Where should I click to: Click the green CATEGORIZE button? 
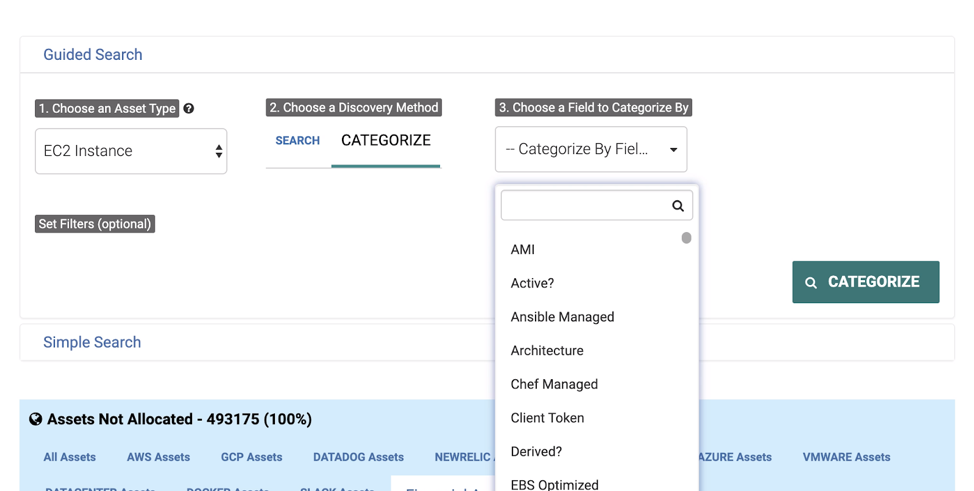click(x=865, y=282)
